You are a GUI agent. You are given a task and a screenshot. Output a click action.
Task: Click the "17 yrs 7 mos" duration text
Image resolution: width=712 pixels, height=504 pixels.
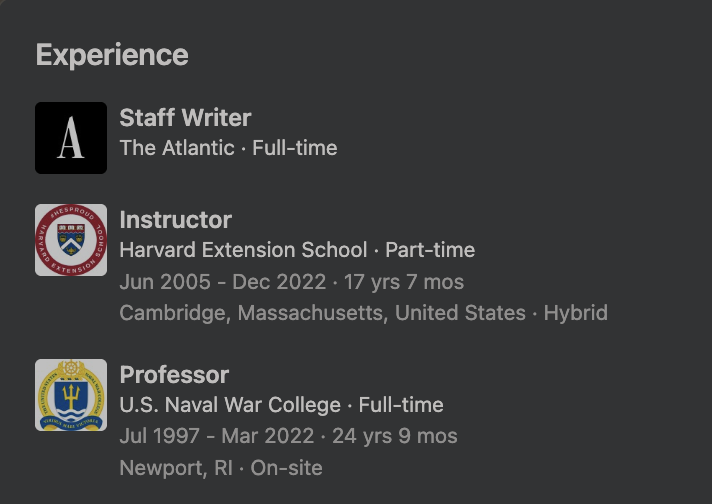[404, 282]
